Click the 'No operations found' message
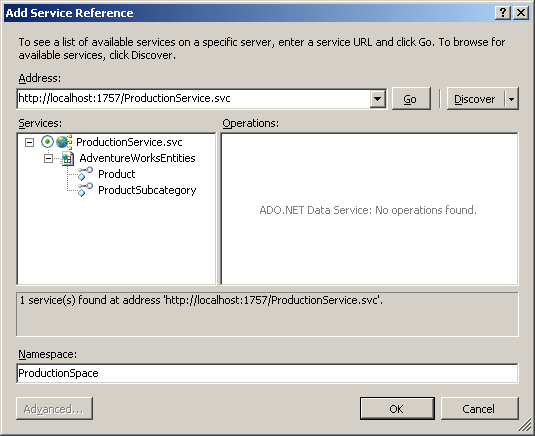Screen dimensions: 535x436 pyautogui.click(x=368, y=210)
